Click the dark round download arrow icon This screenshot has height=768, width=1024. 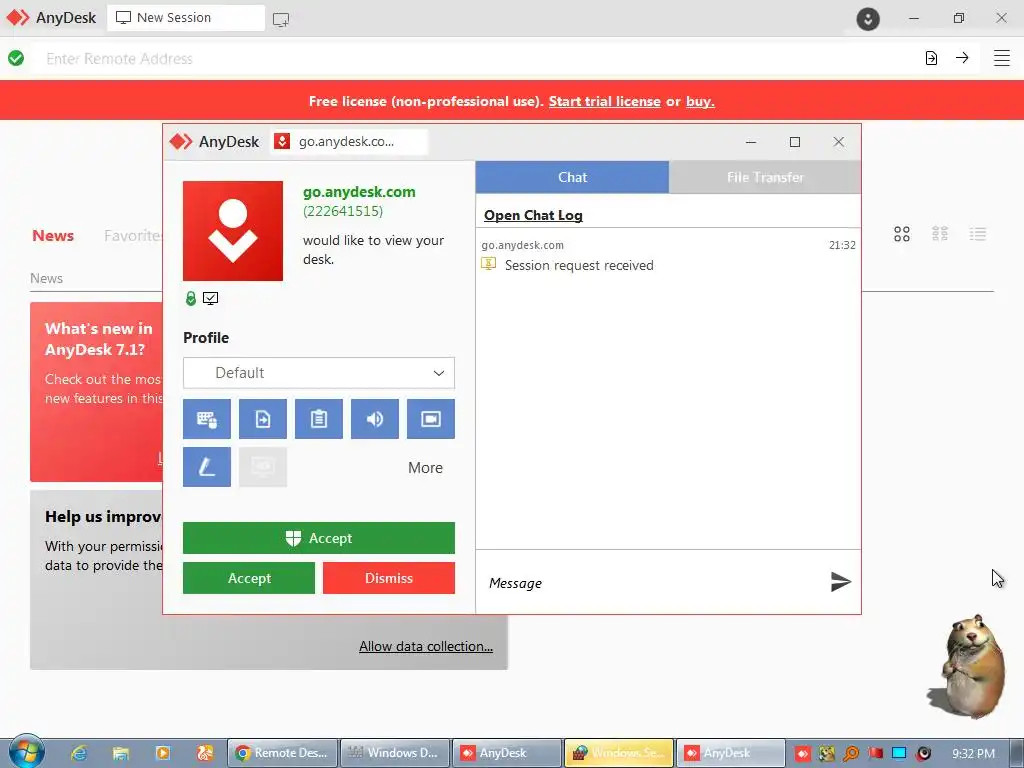pyautogui.click(x=868, y=18)
